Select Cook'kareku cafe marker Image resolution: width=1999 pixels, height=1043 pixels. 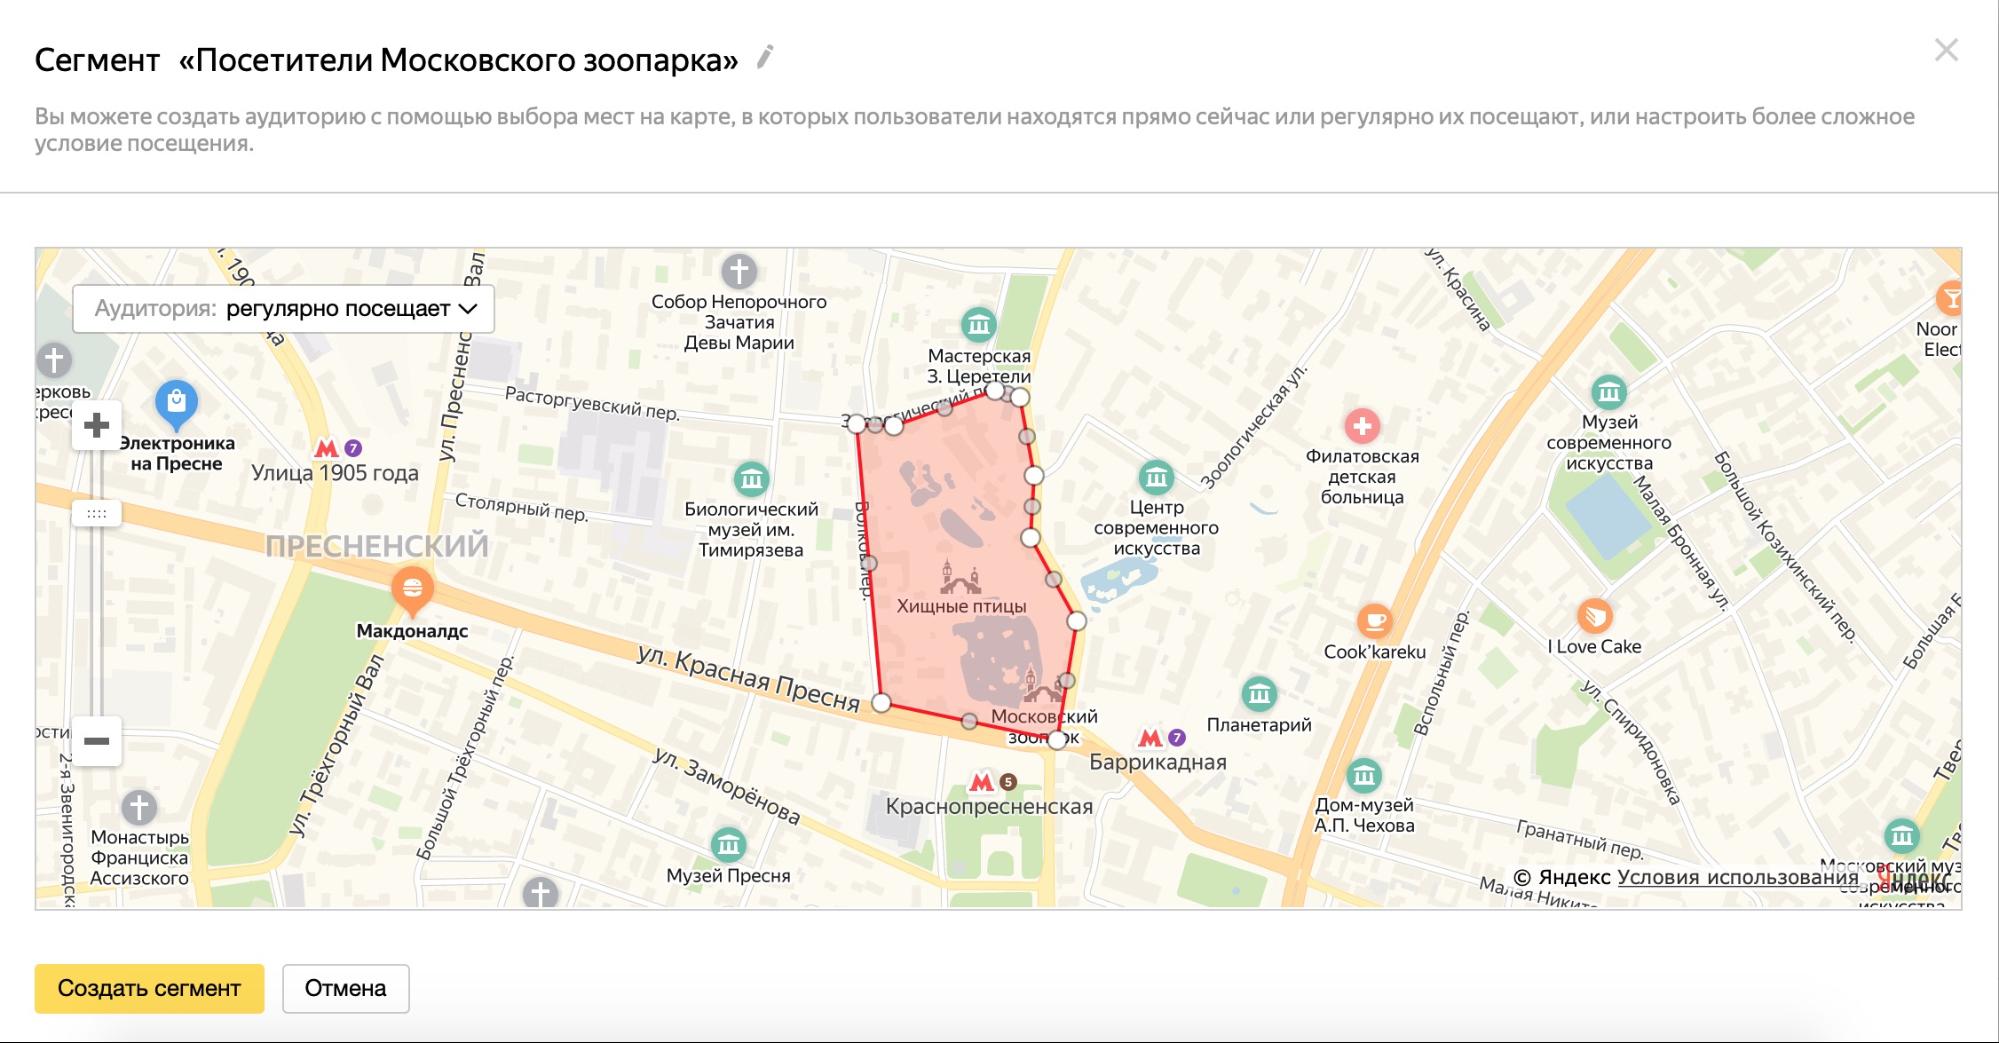click(1375, 621)
